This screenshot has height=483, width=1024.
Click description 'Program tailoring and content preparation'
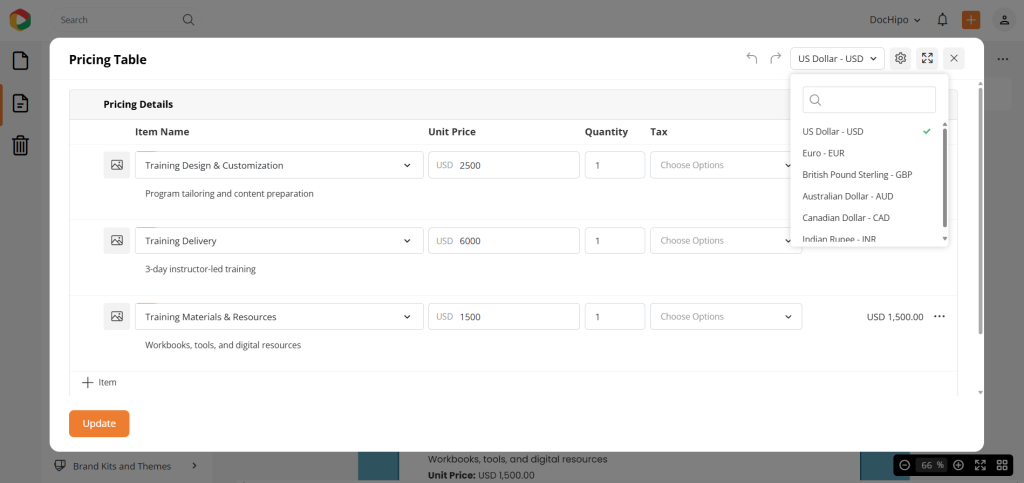229,193
